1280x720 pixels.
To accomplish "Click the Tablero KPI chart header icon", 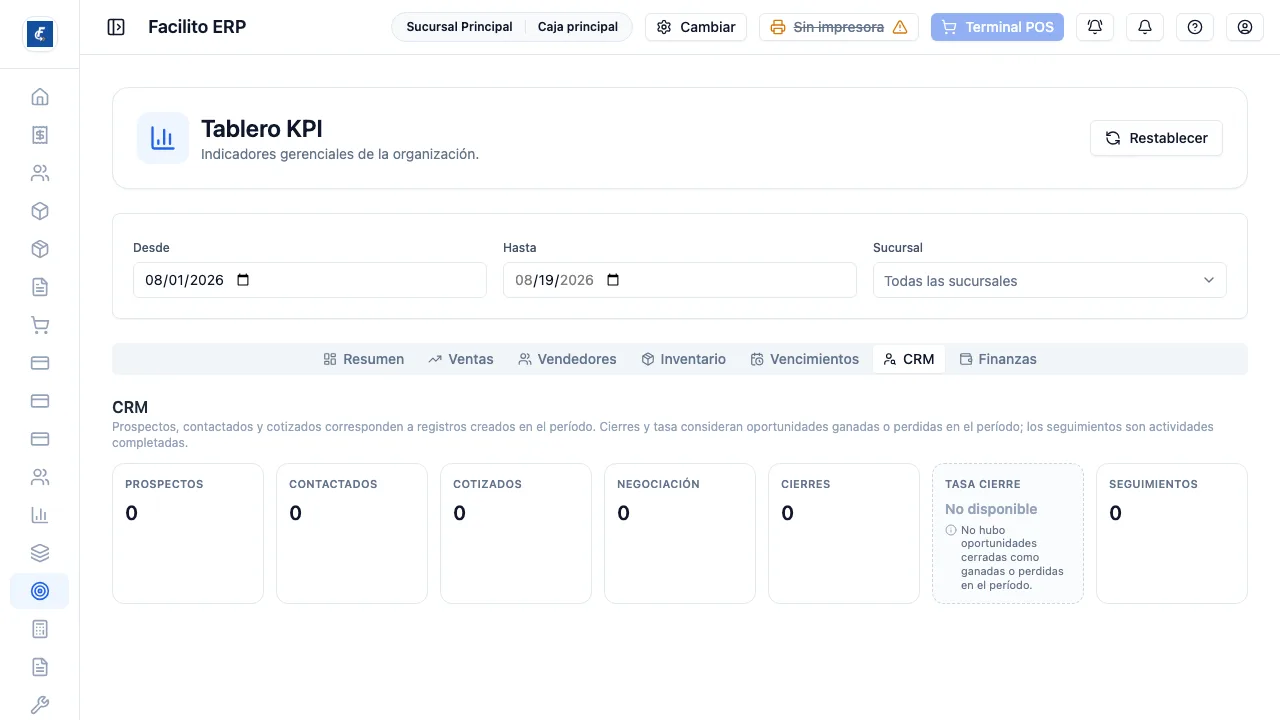I will 163,138.
